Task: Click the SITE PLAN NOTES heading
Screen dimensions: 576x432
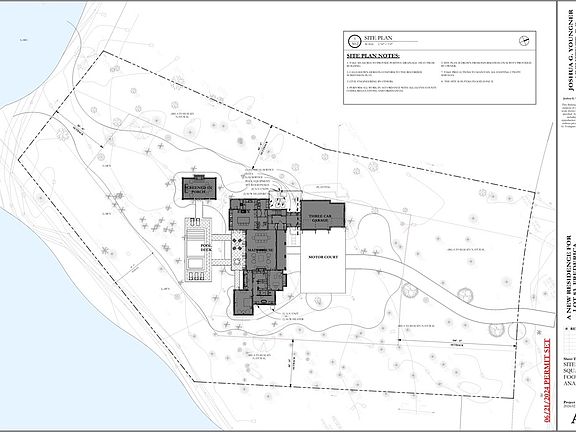Action: 373,56
